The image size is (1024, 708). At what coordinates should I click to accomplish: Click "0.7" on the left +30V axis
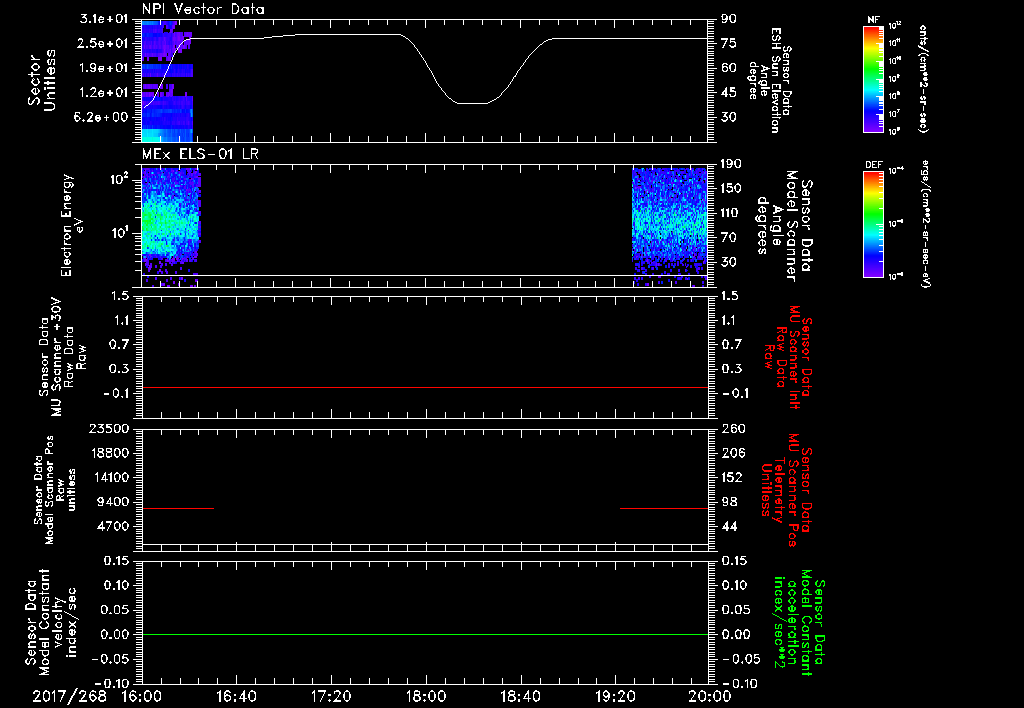[120, 344]
